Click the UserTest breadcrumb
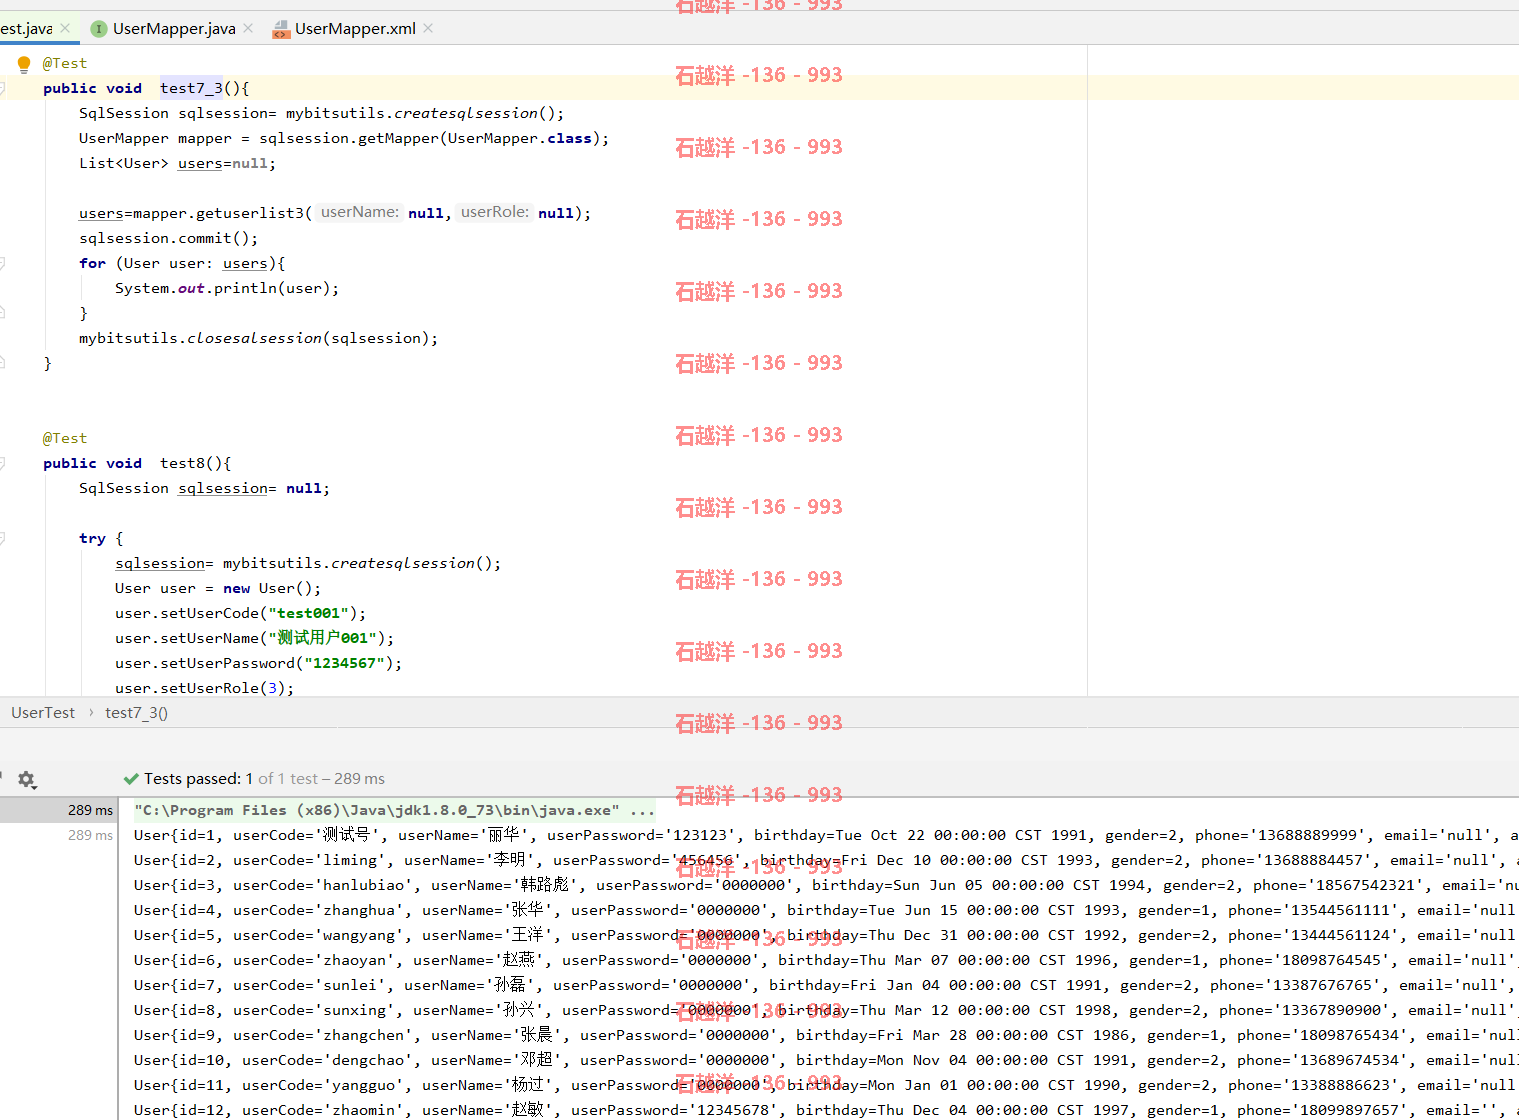 coord(43,713)
